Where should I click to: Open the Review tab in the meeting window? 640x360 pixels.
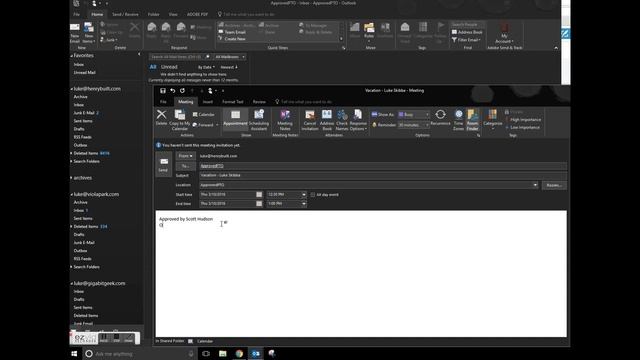coord(259,102)
